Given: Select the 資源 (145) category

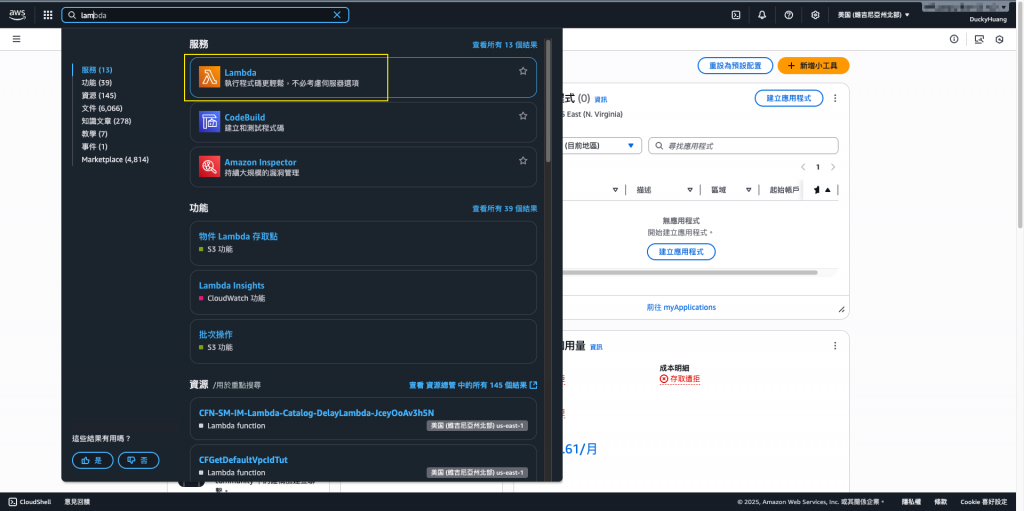Looking at the screenshot, I should [99, 95].
